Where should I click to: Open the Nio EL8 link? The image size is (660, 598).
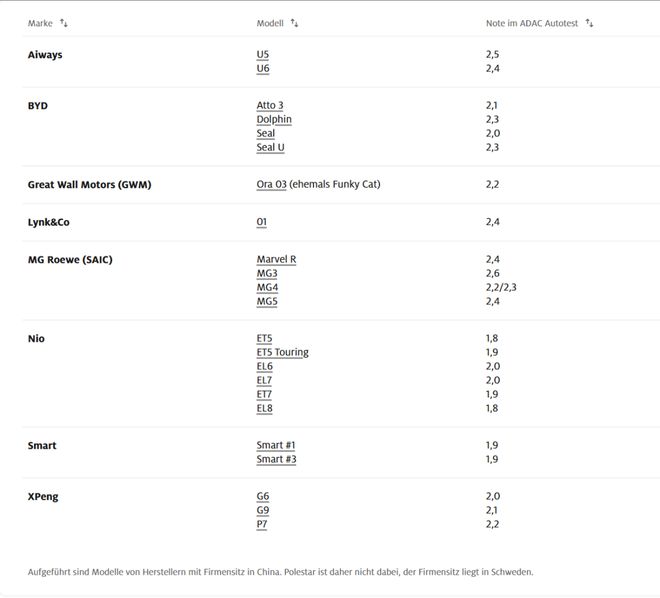tap(264, 408)
